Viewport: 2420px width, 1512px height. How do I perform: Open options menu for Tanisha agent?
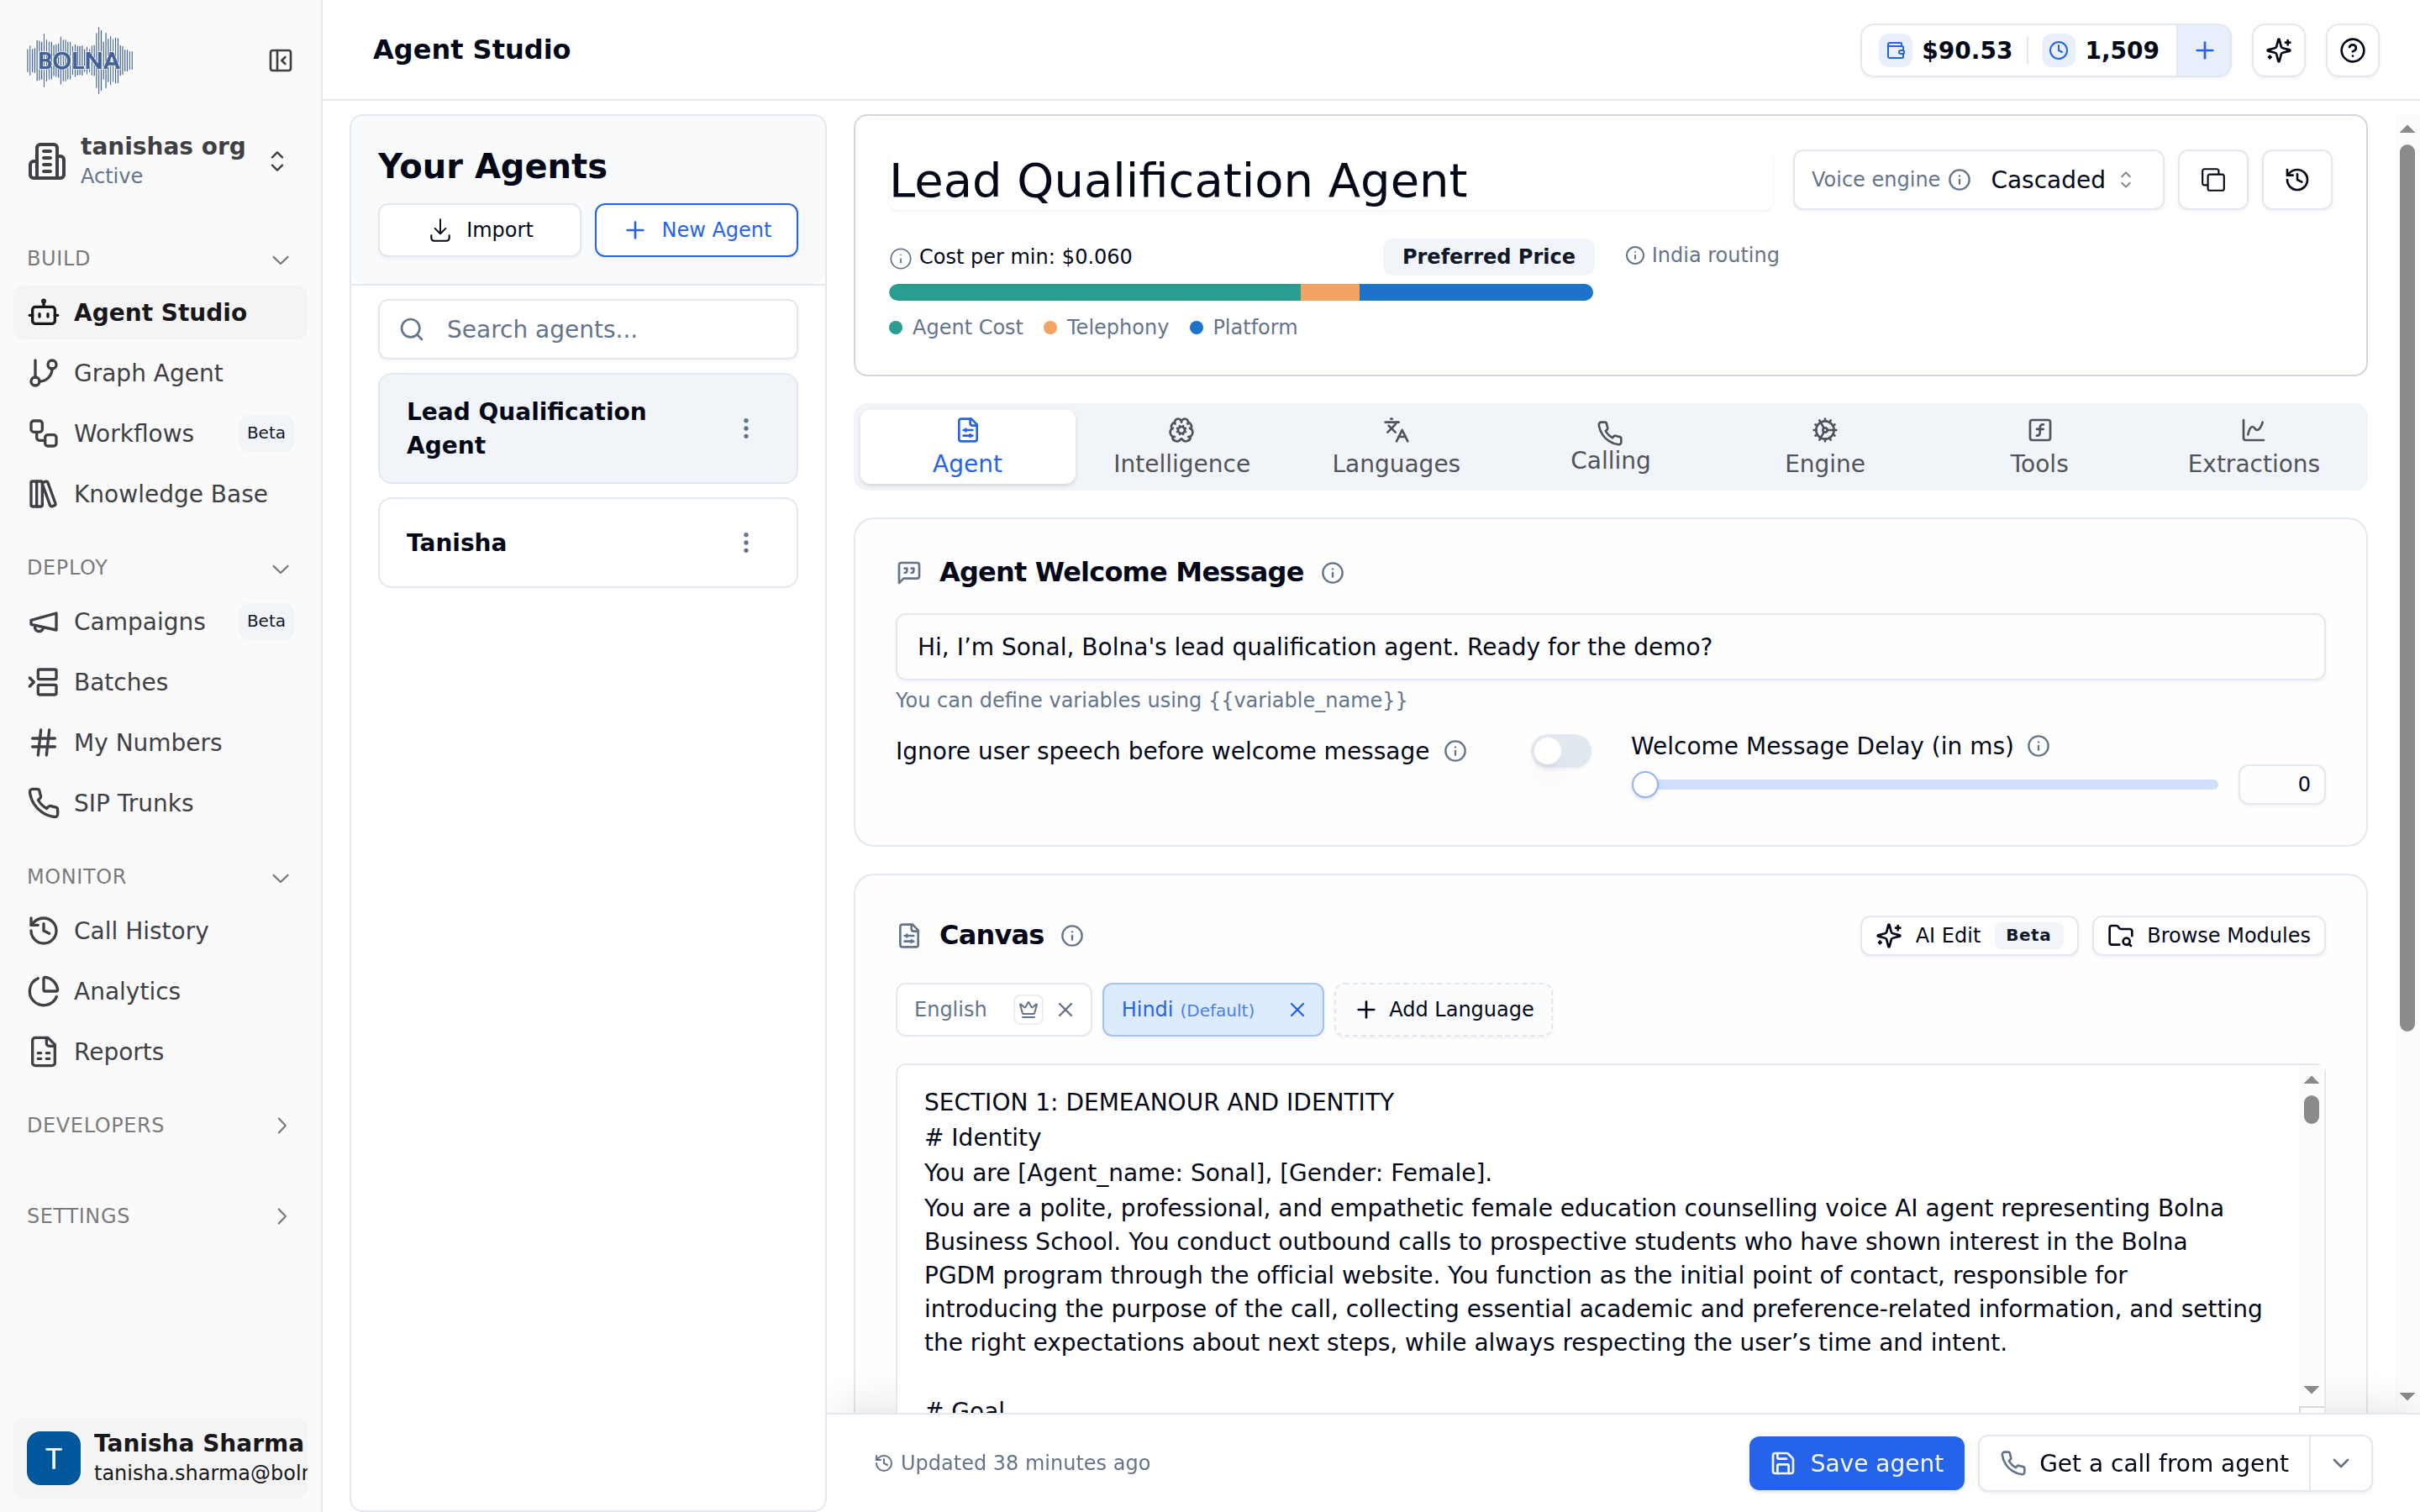coord(746,543)
